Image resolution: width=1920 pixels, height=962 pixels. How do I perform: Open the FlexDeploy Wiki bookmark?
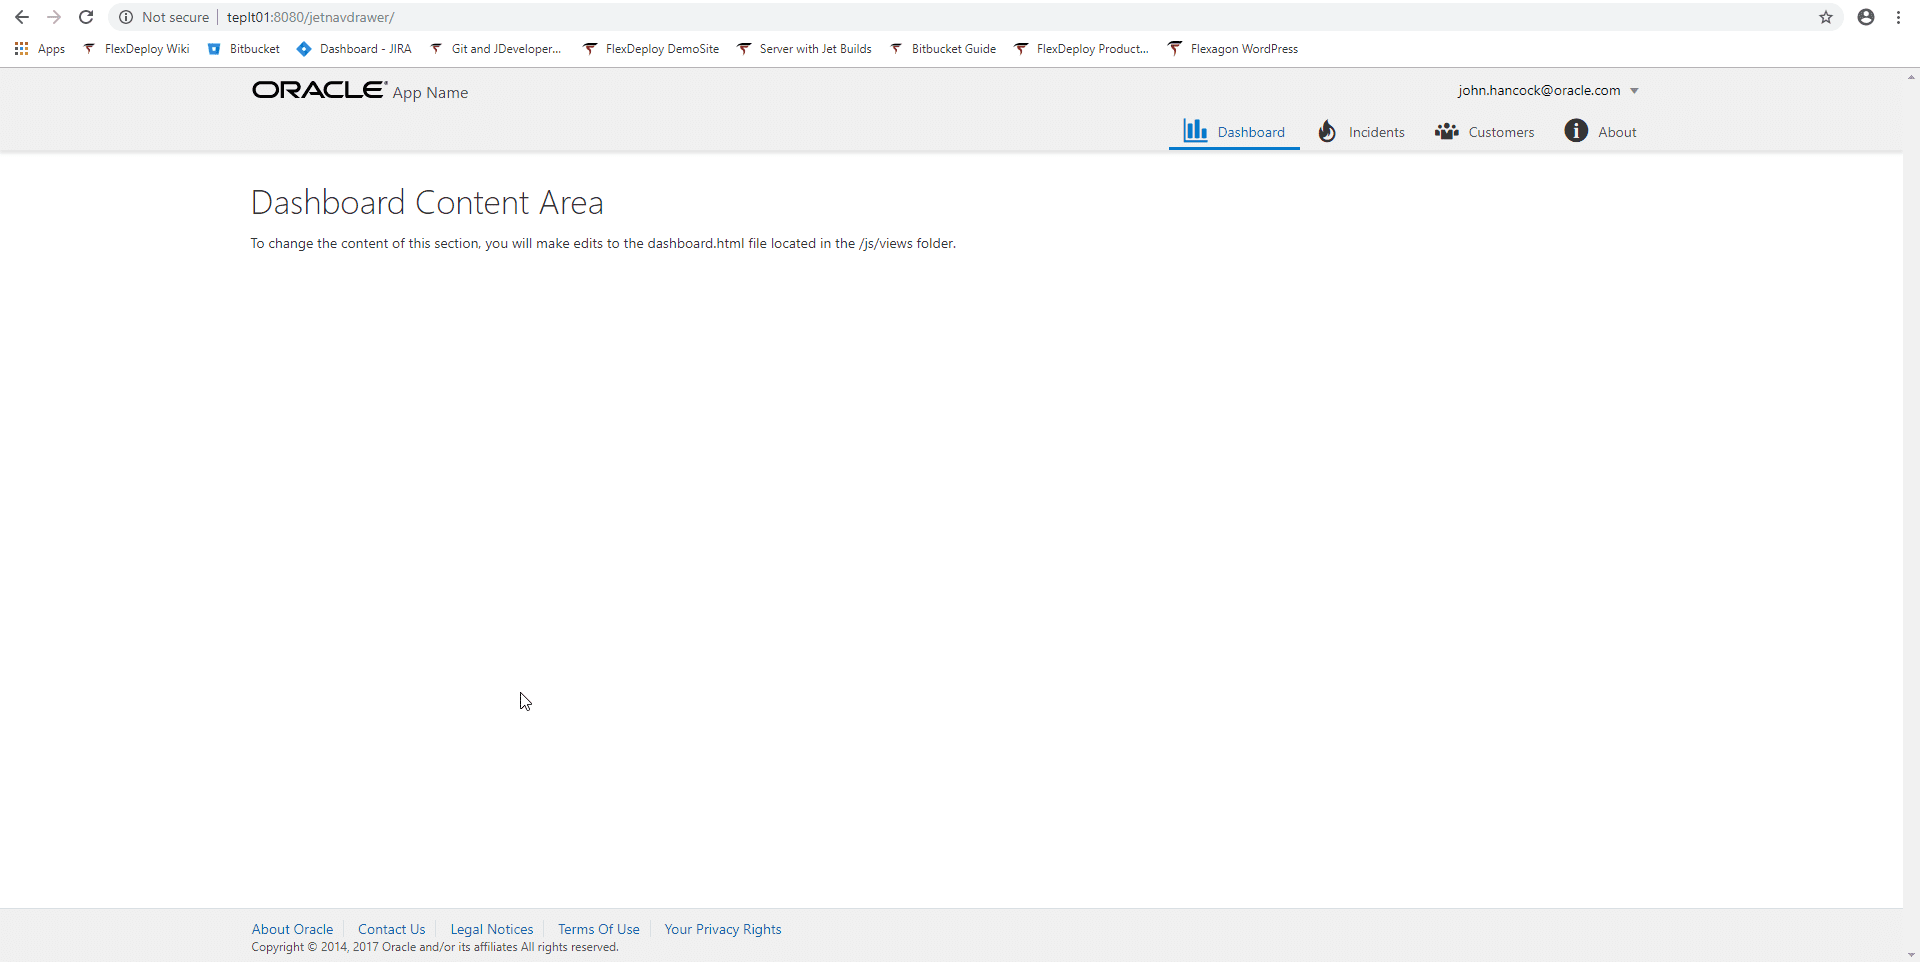(x=136, y=49)
